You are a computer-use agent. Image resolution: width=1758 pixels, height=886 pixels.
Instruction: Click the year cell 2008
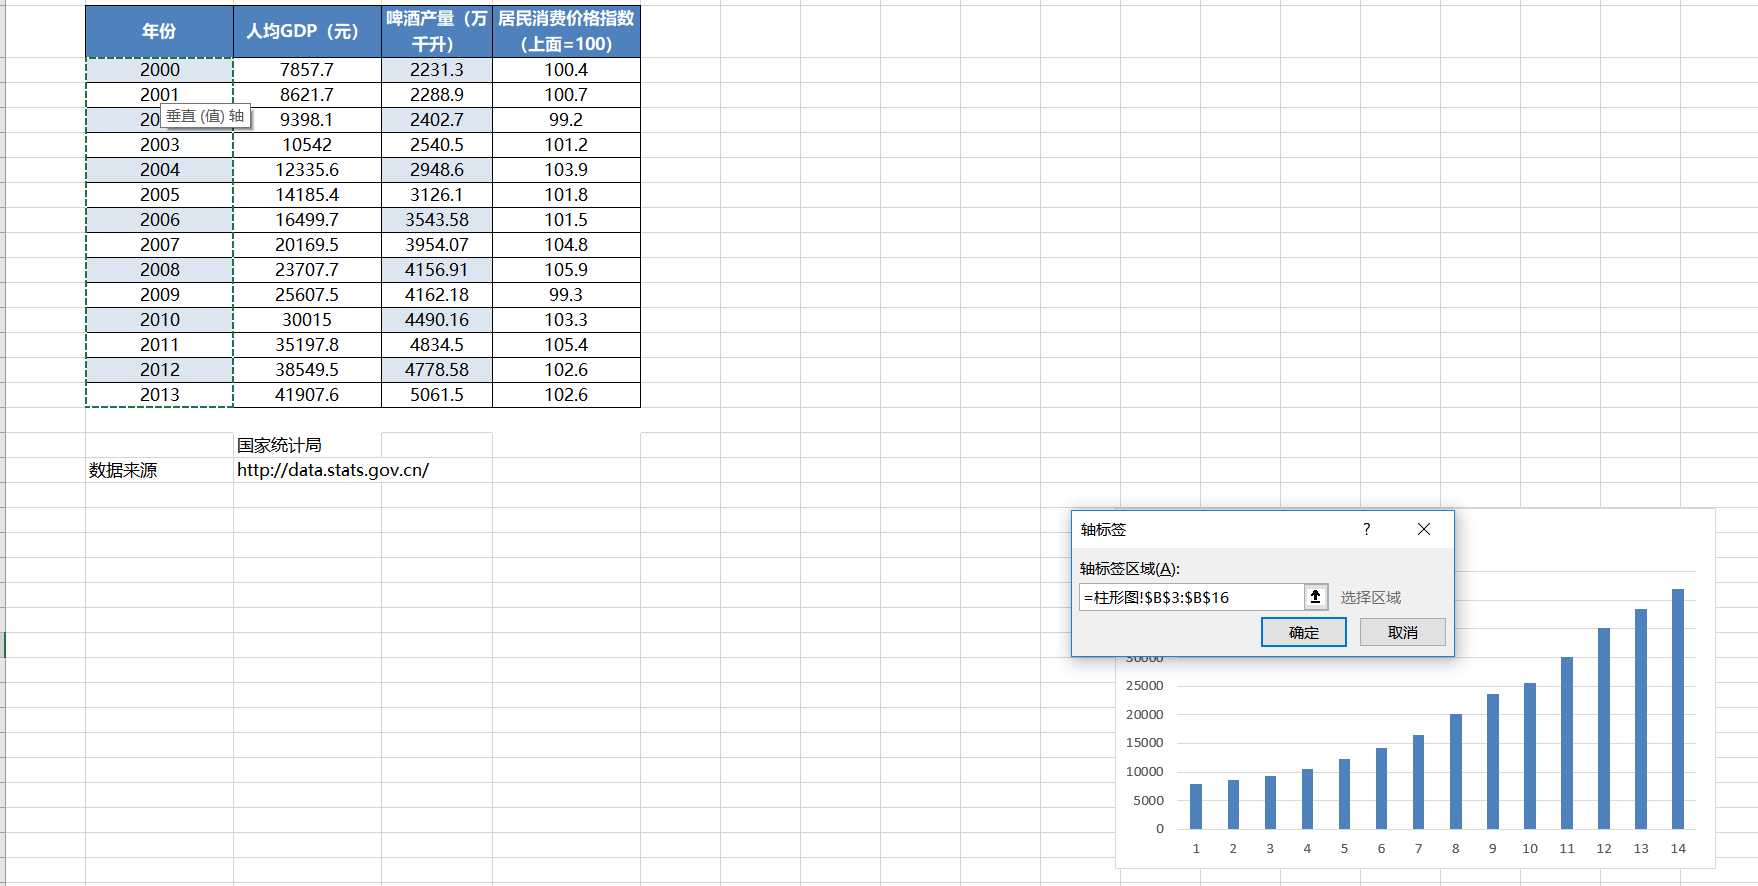pos(160,270)
